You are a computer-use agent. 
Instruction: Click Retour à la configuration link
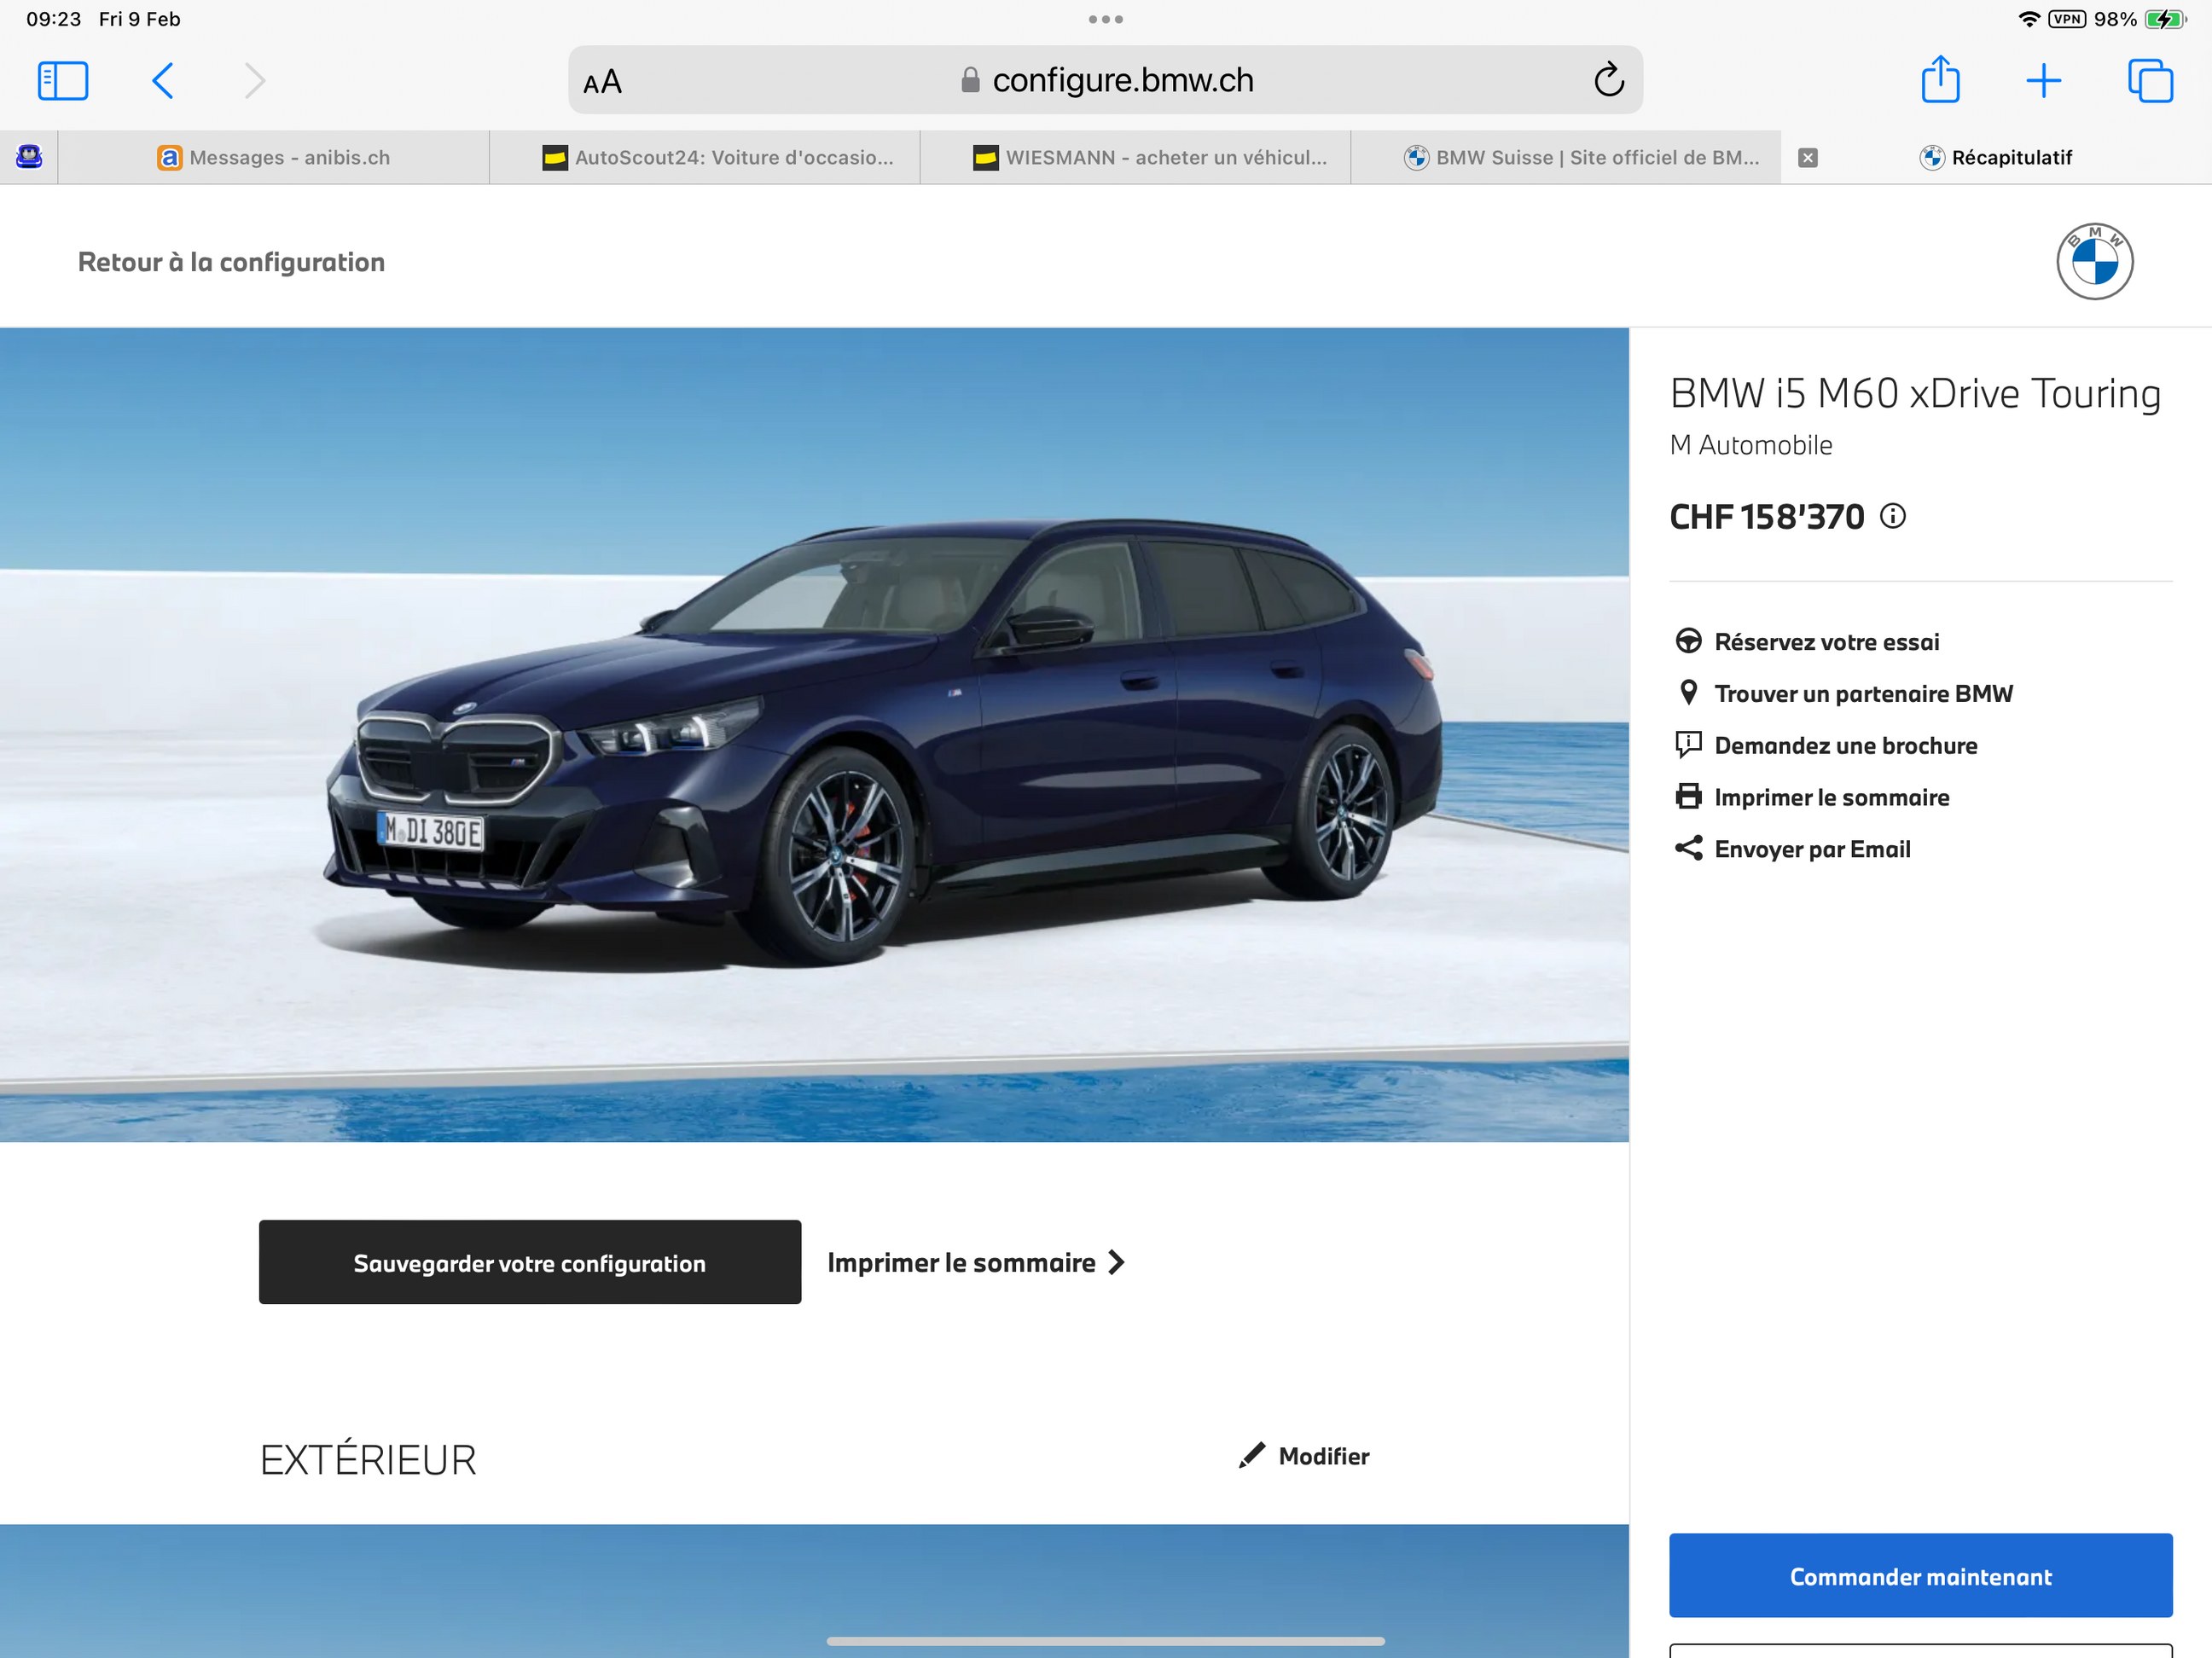(x=231, y=262)
